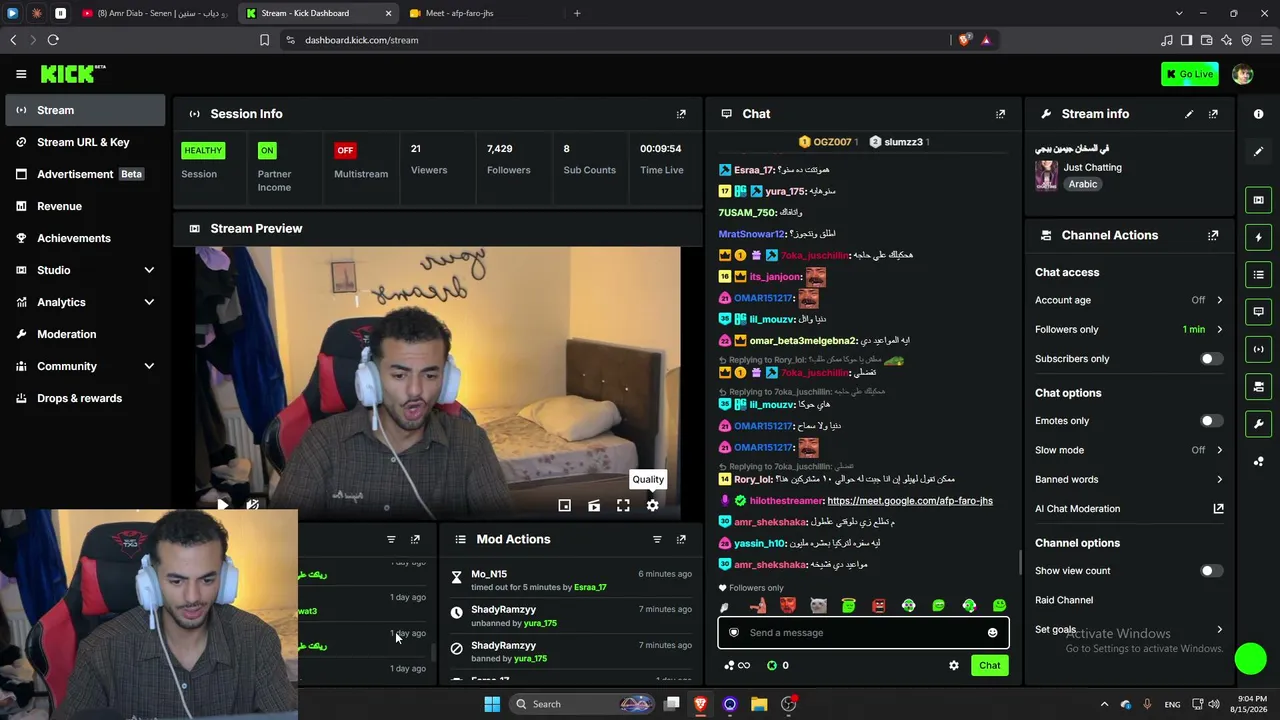1280x720 pixels.
Task: Pop out the Session Info panel
Action: click(x=681, y=114)
